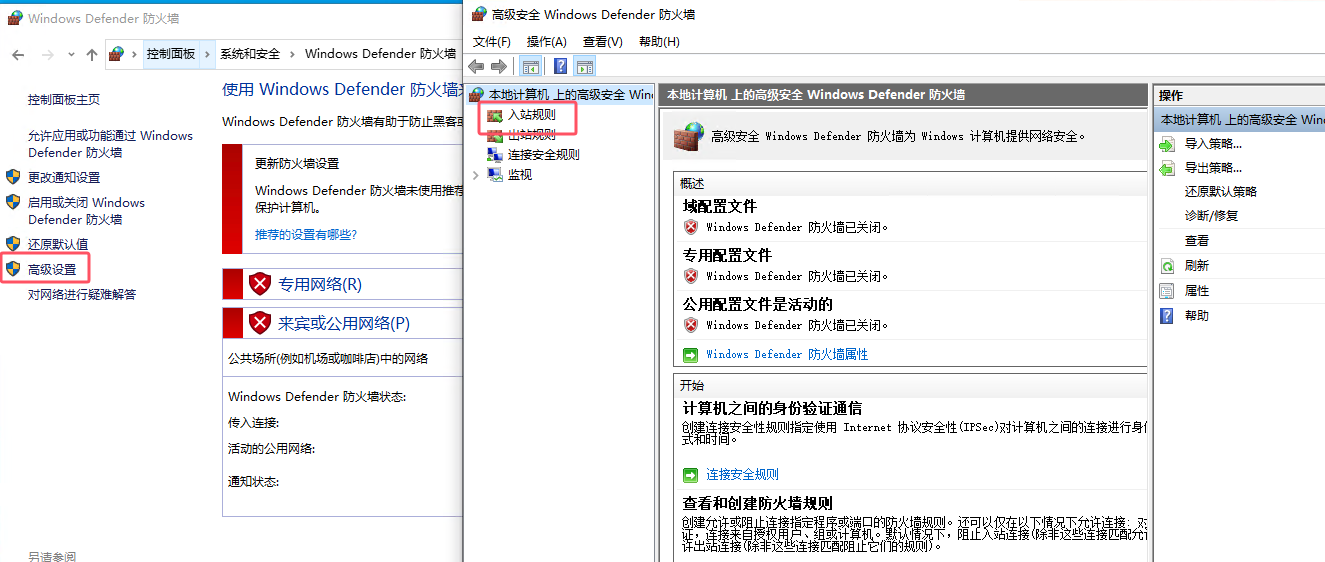
Task: Open the 连接安全规则 link in 开始 section
Action: 742,475
